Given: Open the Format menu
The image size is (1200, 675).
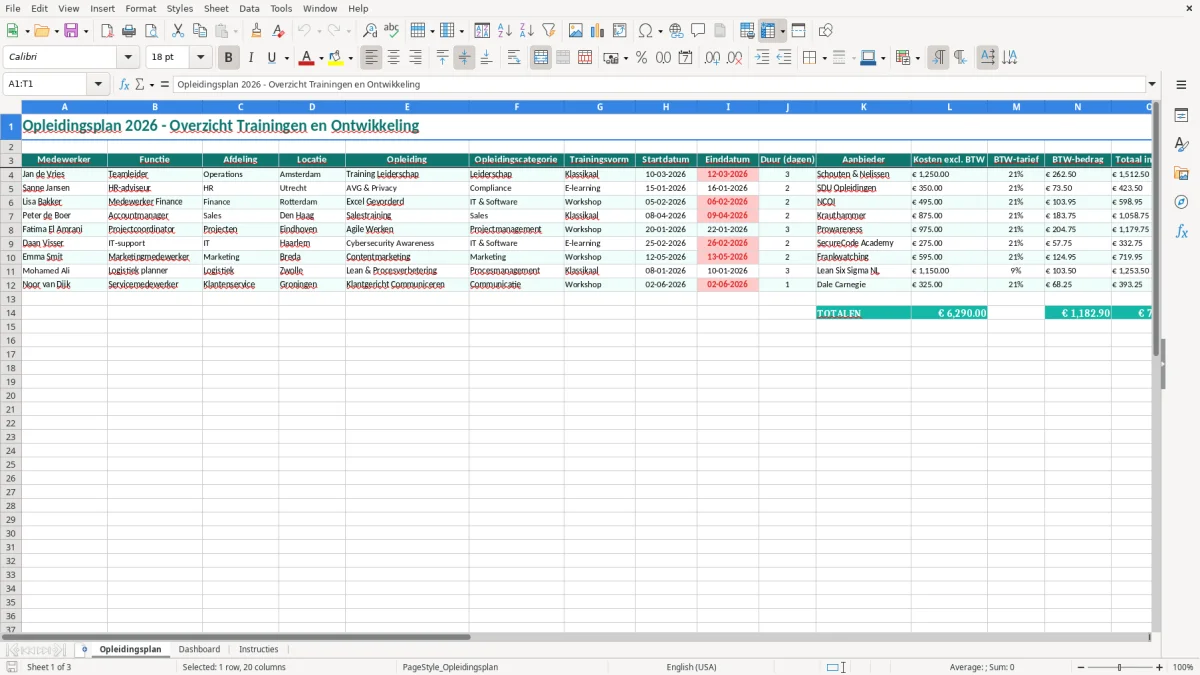Looking at the screenshot, I should coord(140,8).
